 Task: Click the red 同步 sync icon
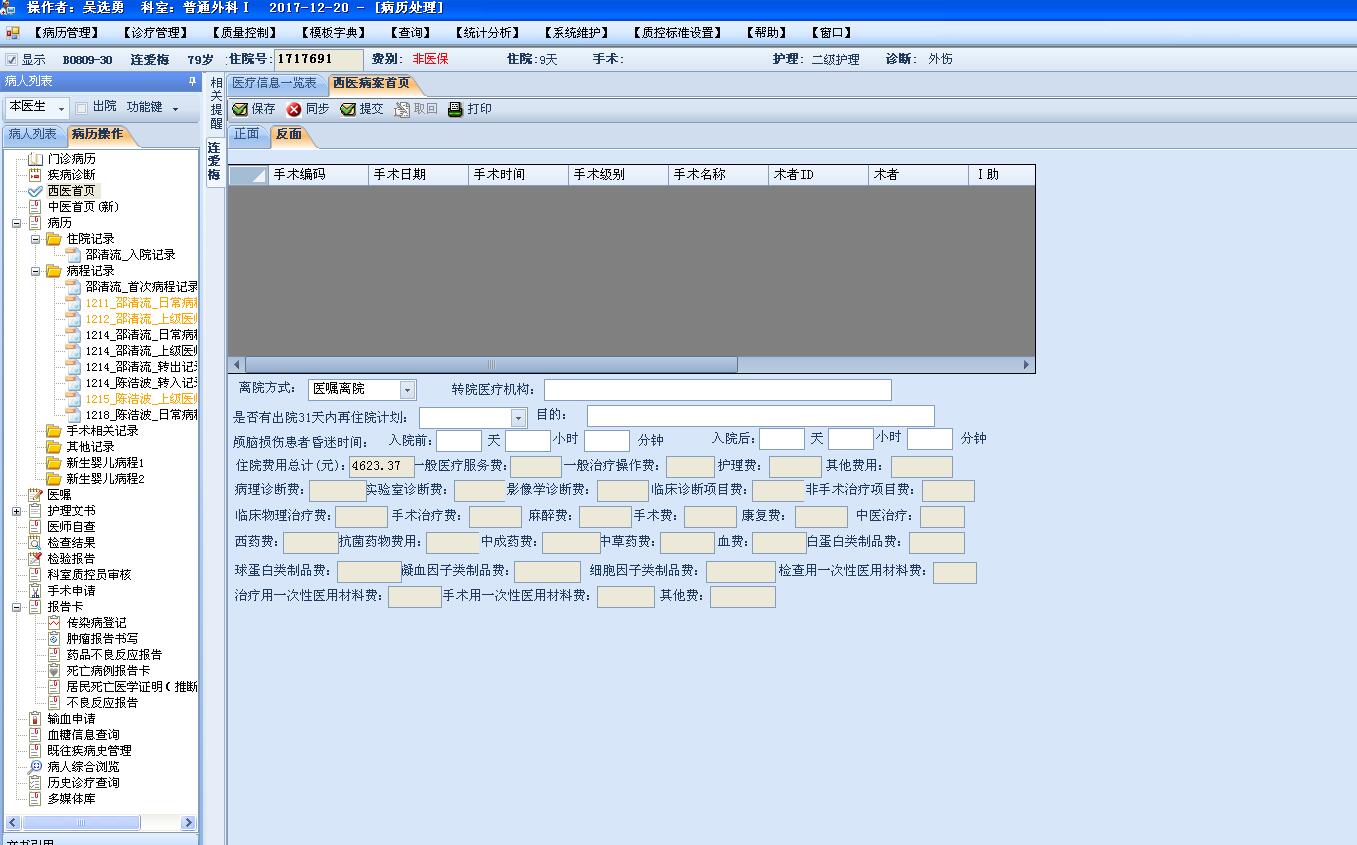[x=294, y=109]
